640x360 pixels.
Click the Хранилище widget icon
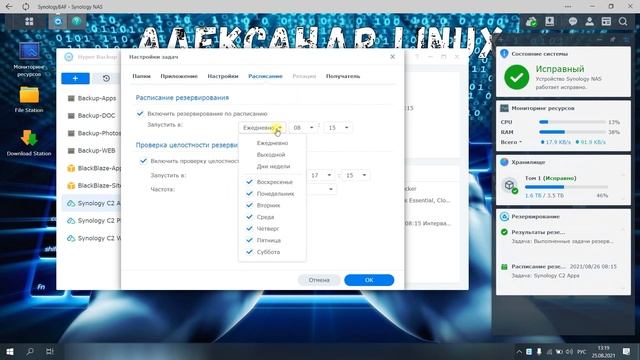pyautogui.click(x=504, y=162)
